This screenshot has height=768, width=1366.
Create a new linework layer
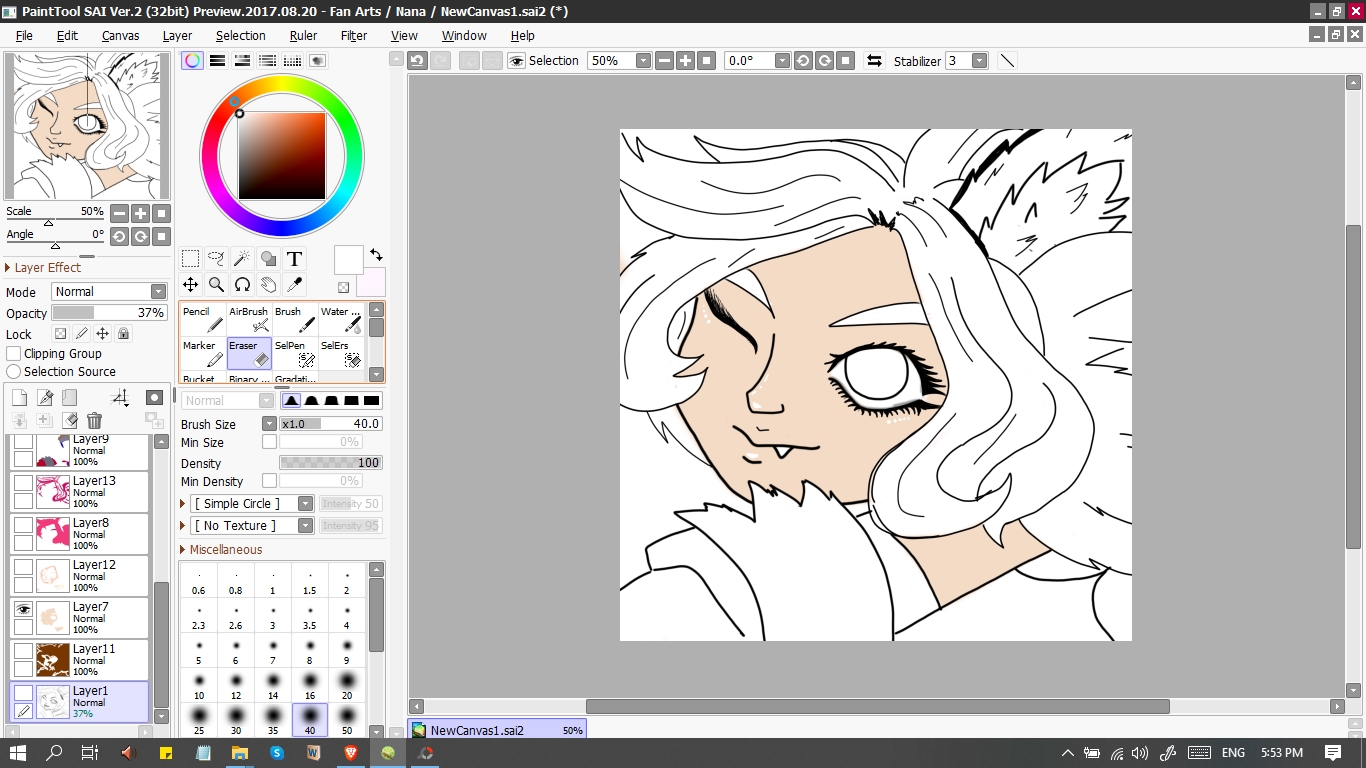pos(45,398)
